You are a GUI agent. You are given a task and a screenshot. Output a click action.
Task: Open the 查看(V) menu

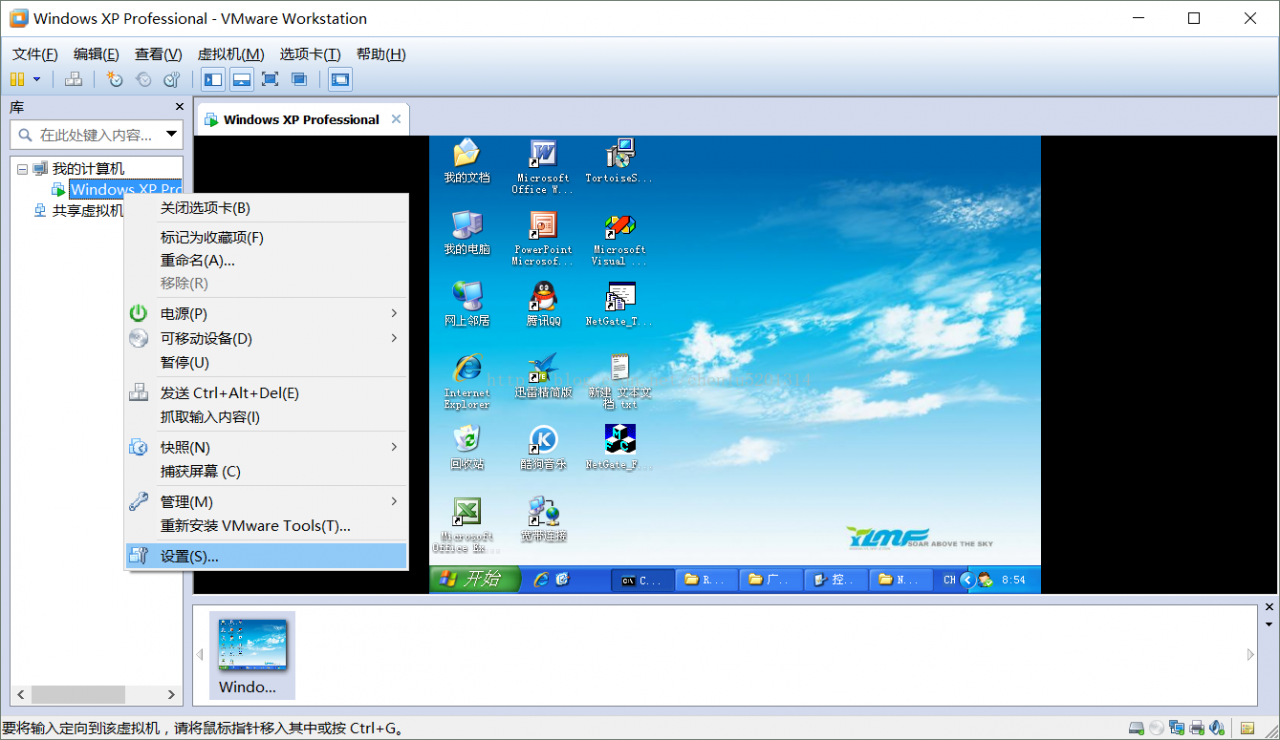[x=158, y=54]
